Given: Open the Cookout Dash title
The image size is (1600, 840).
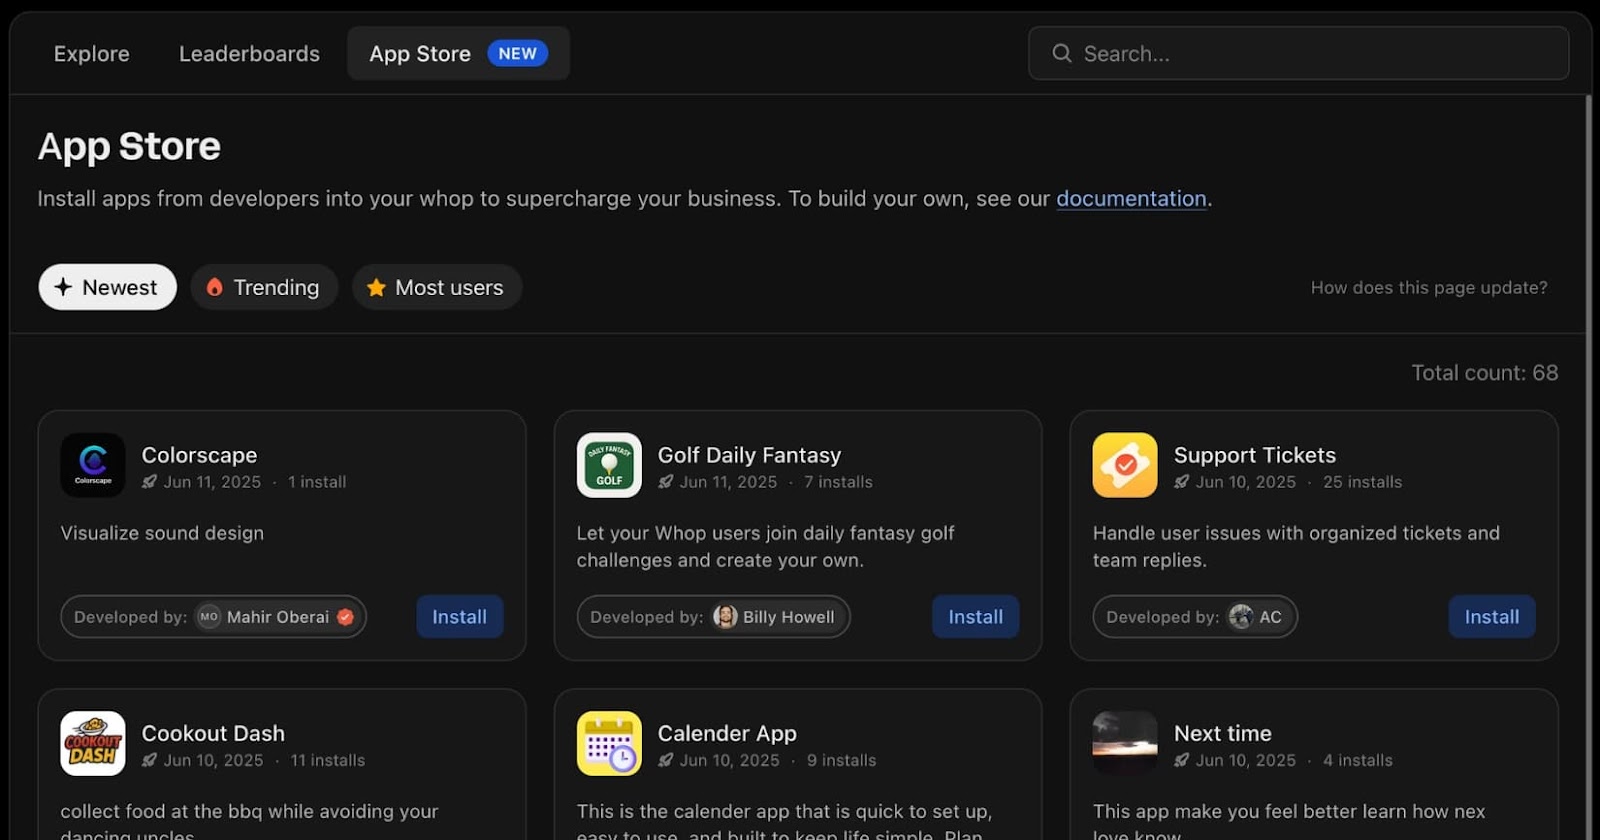Looking at the screenshot, I should (x=213, y=733).
